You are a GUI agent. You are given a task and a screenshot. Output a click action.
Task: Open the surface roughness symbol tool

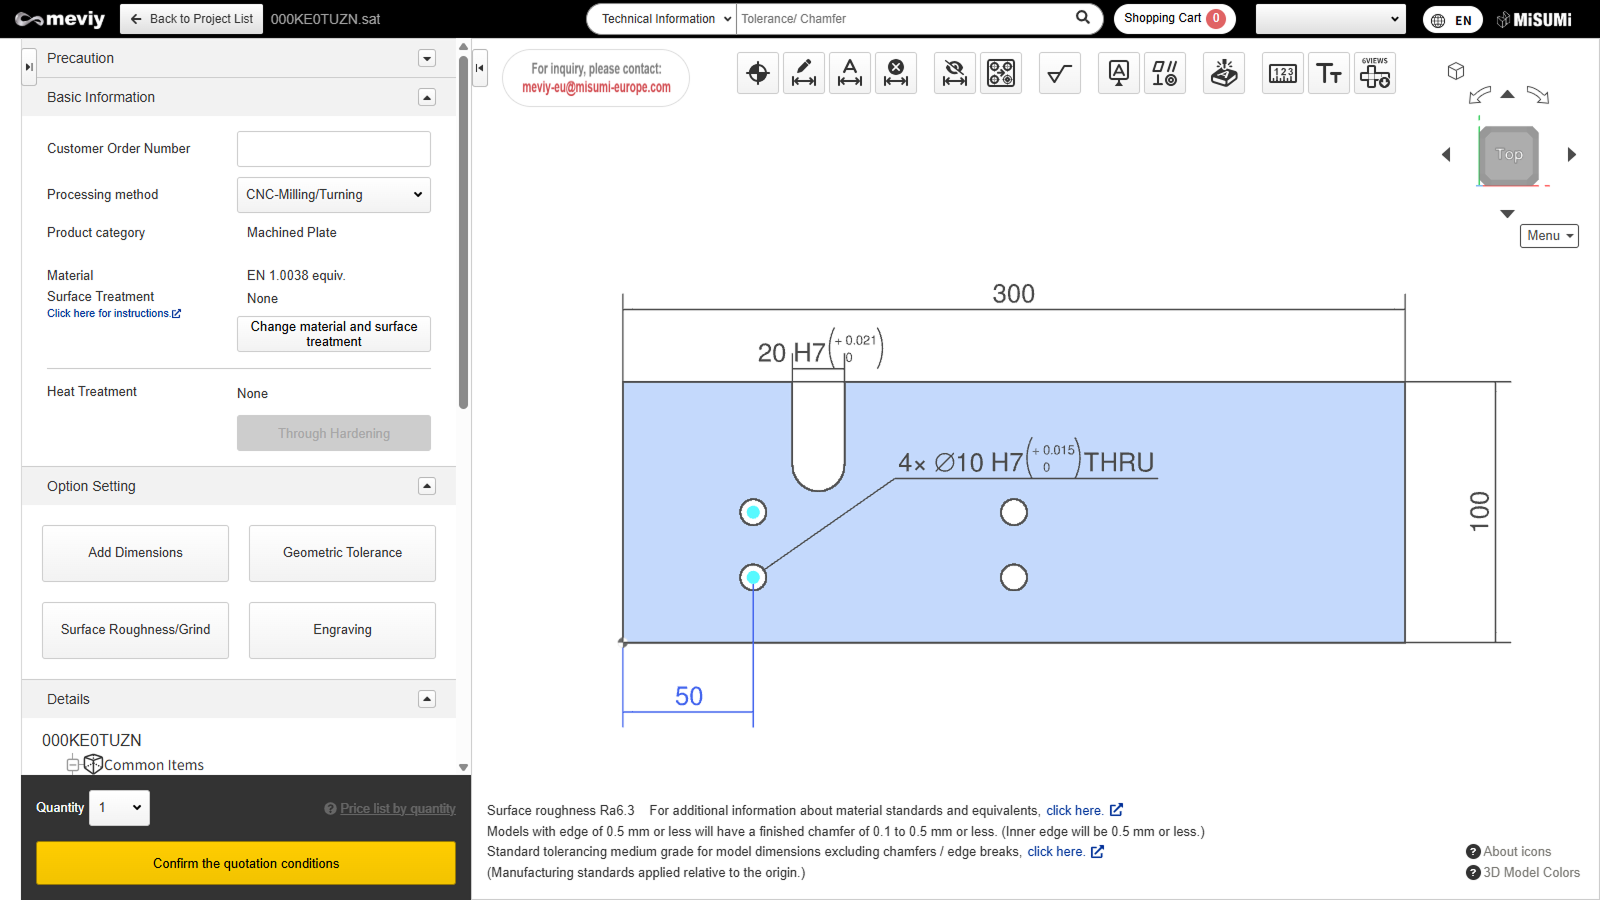click(1060, 73)
